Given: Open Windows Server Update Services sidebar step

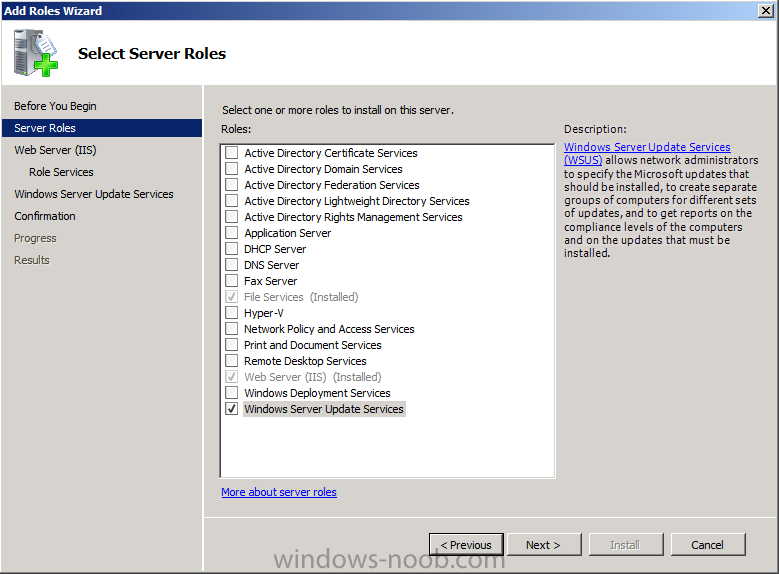Looking at the screenshot, I should pos(94,194).
